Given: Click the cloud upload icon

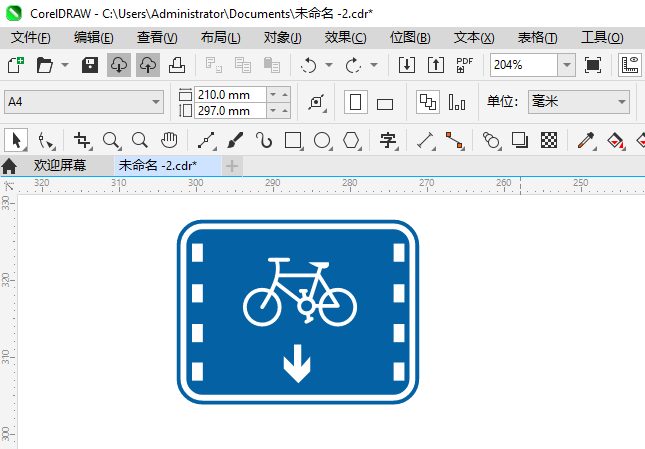Looking at the screenshot, I should pyautogui.click(x=148, y=65).
